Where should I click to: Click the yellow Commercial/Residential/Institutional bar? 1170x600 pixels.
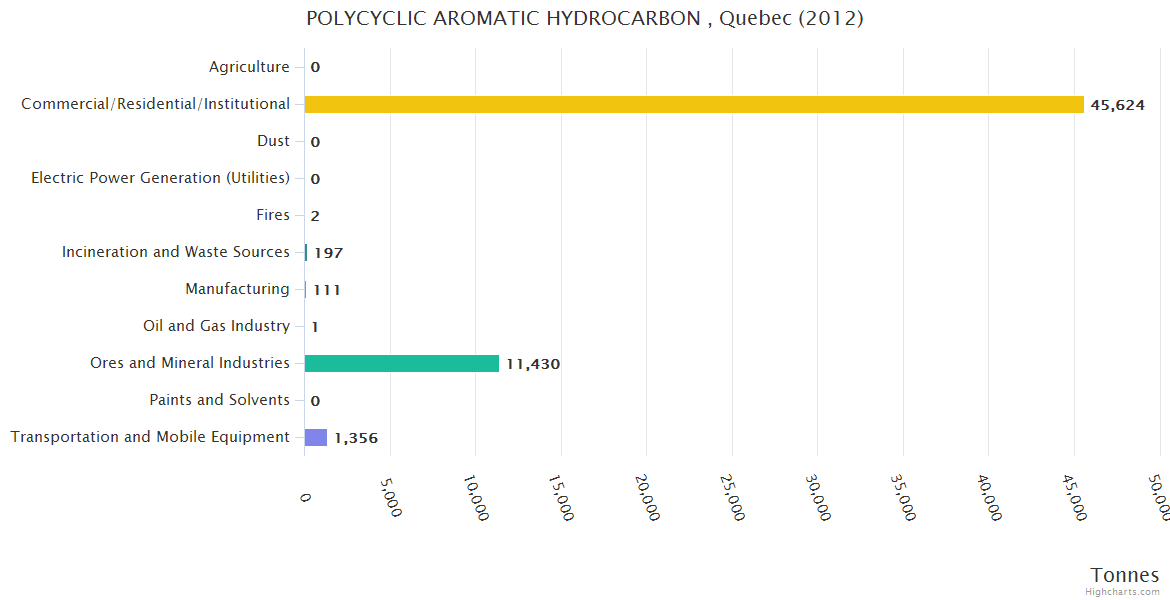click(x=694, y=104)
